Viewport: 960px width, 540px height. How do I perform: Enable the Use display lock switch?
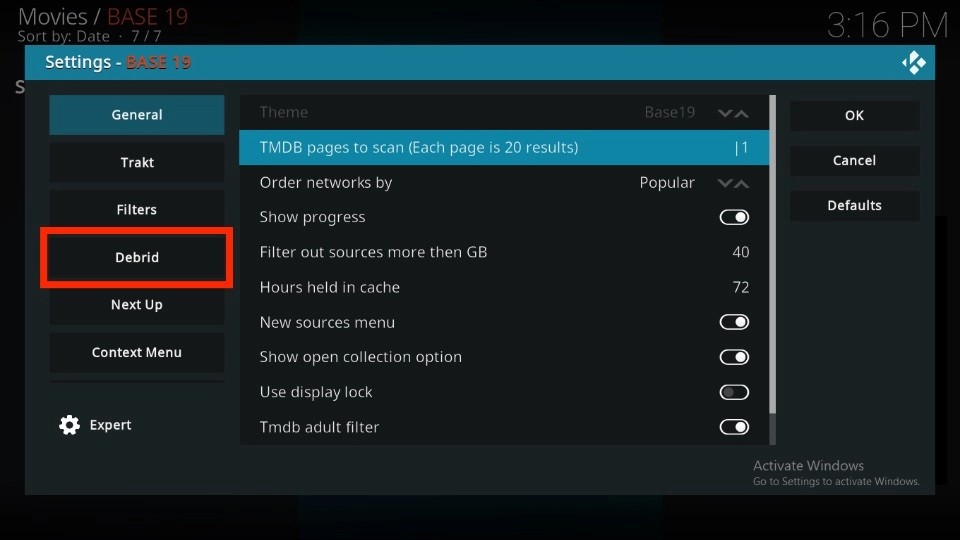tap(734, 392)
